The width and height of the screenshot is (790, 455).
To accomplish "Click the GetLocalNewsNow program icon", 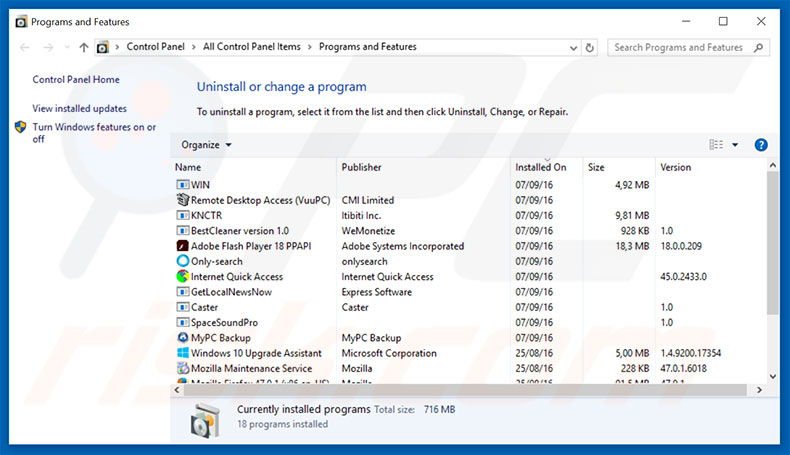I will (x=182, y=292).
